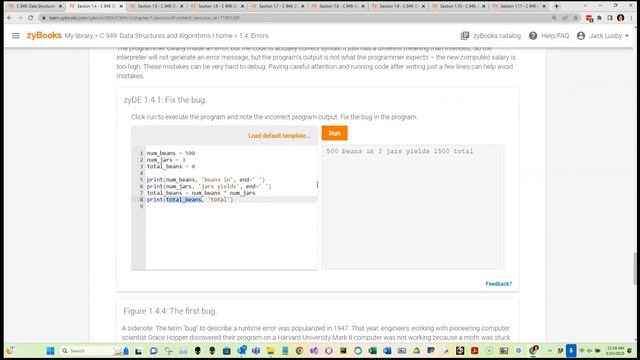Open the zyBooks hamburger menu
The height and width of the screenshot is (360, 640).
tap(16, 36)
